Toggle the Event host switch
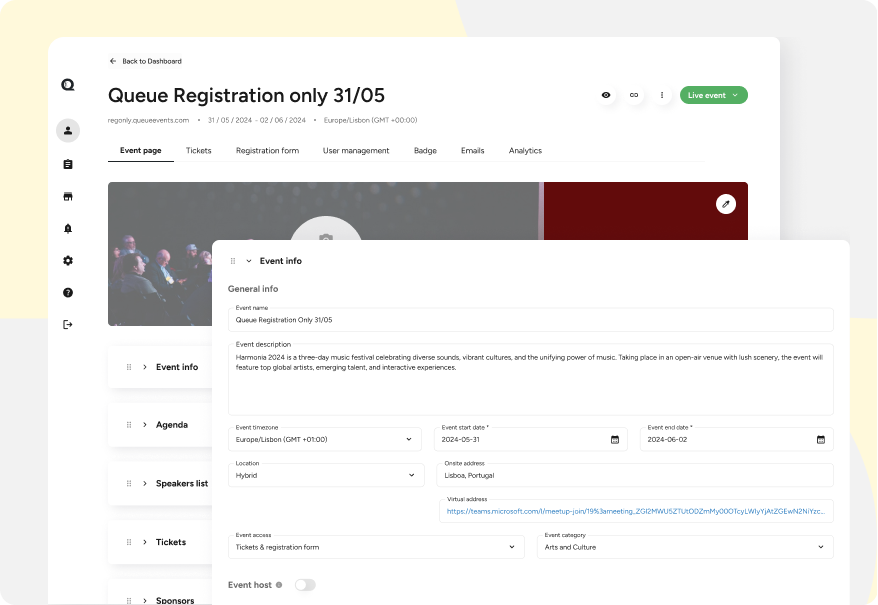Screen dimensions: 878x605 coord(305,585)
